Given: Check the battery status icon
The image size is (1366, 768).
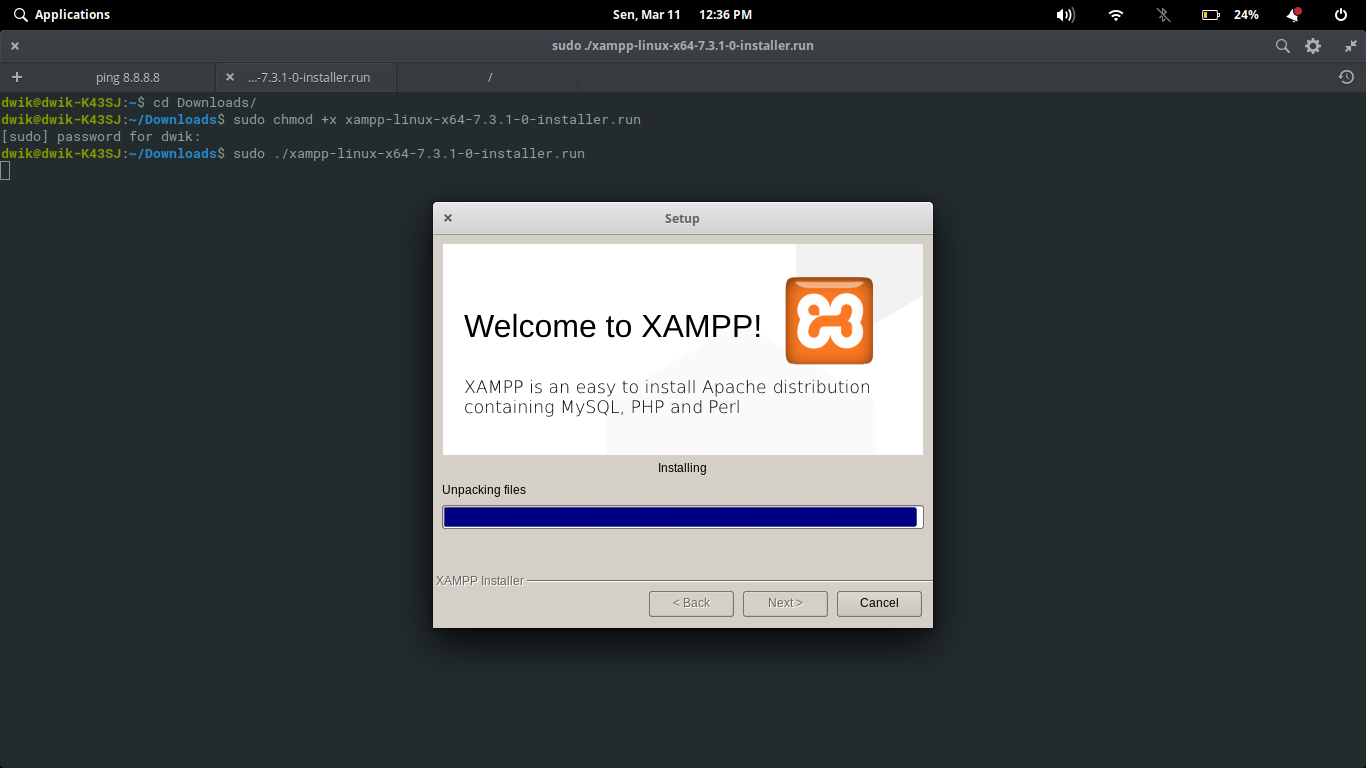Looking at the screenshot, I should 1210,14.
